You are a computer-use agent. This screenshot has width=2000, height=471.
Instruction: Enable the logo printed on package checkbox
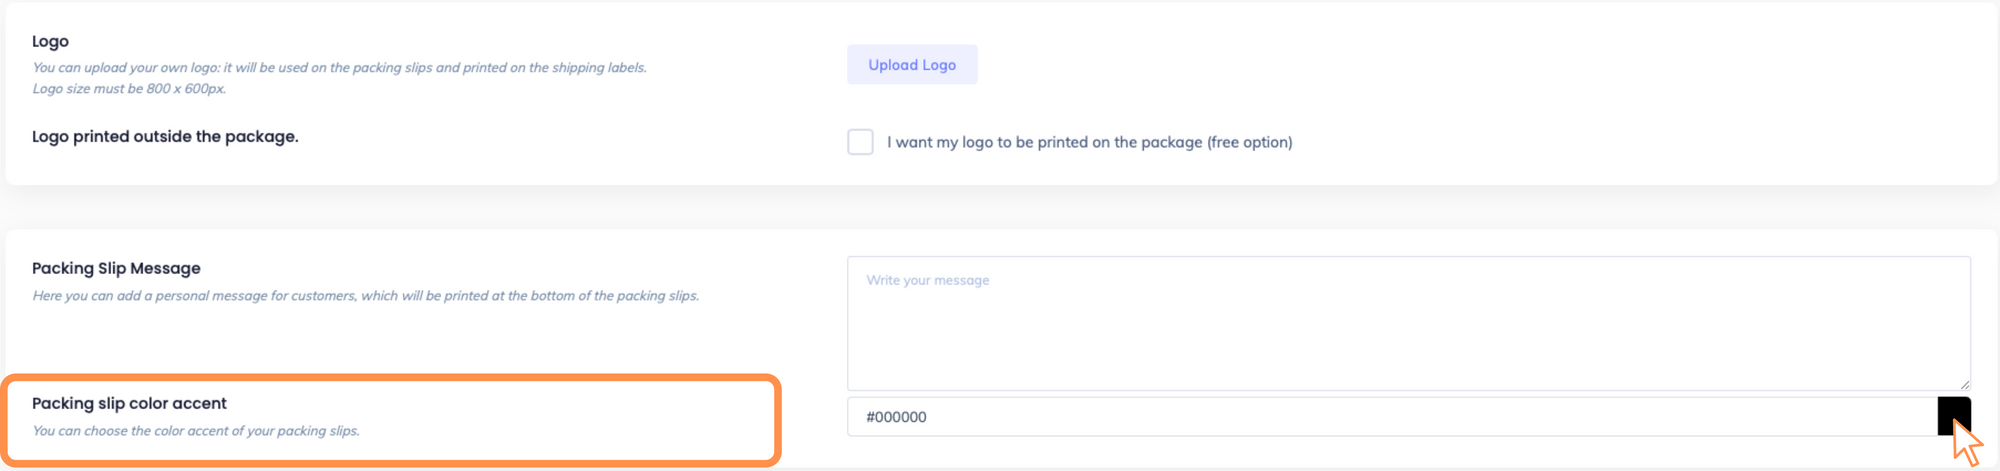[860, 142]
